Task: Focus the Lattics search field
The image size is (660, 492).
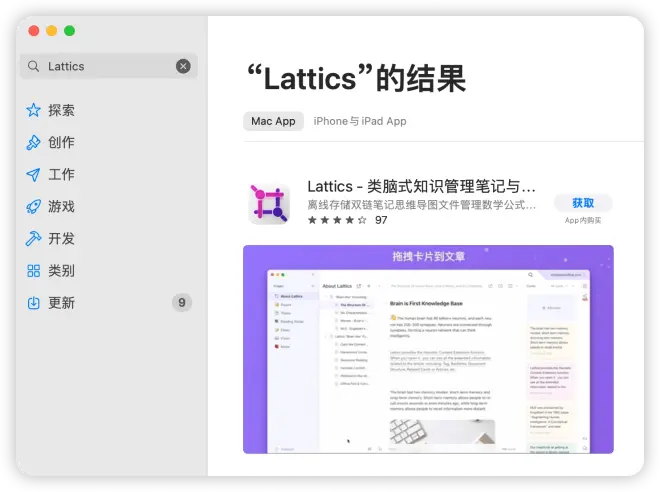Action: click(109, 66)
